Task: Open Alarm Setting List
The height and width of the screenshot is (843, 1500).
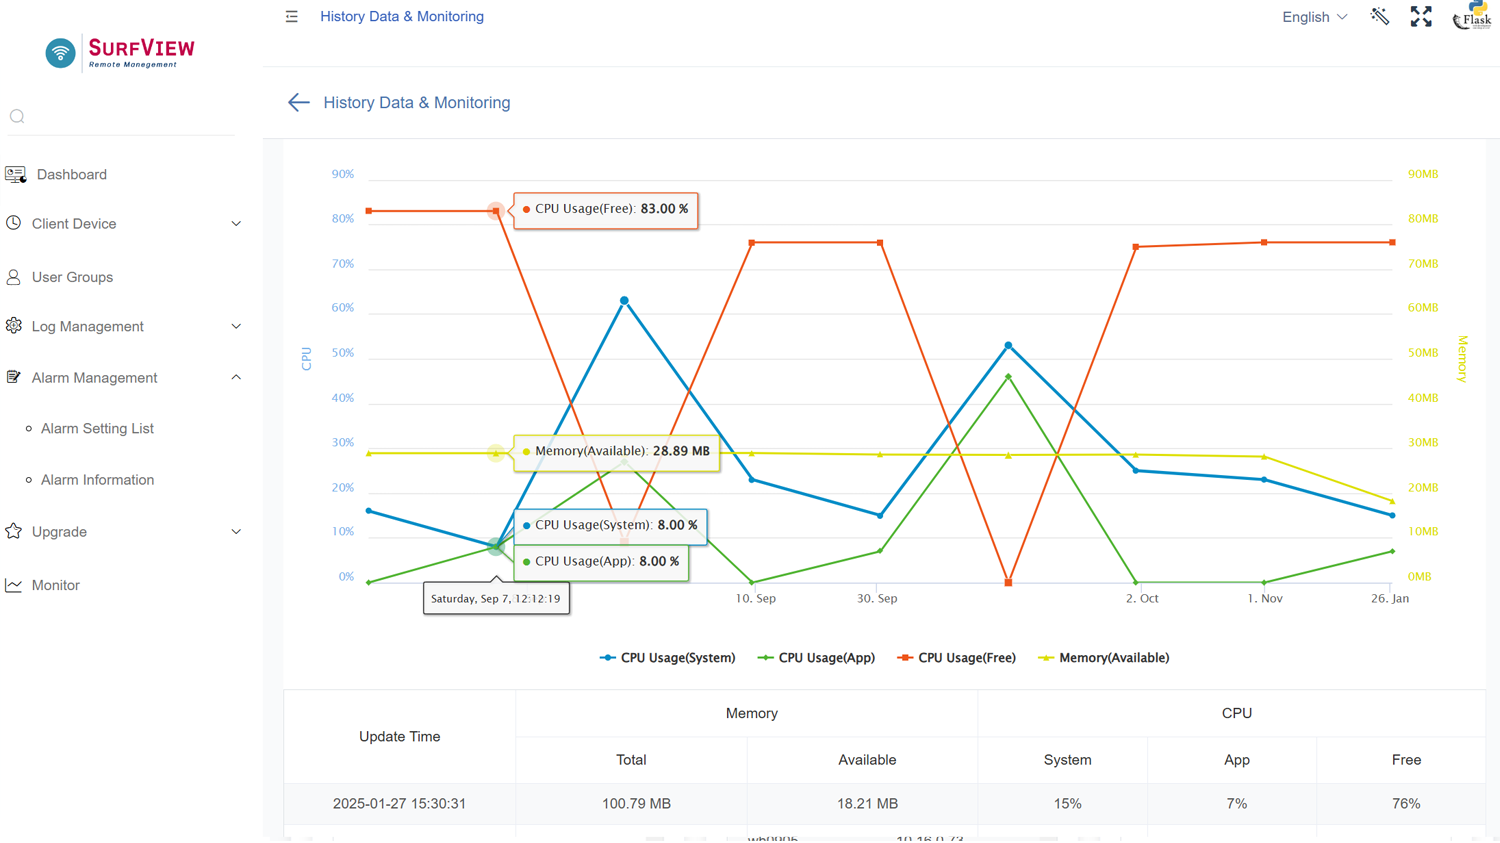Action: click(97, 429)
